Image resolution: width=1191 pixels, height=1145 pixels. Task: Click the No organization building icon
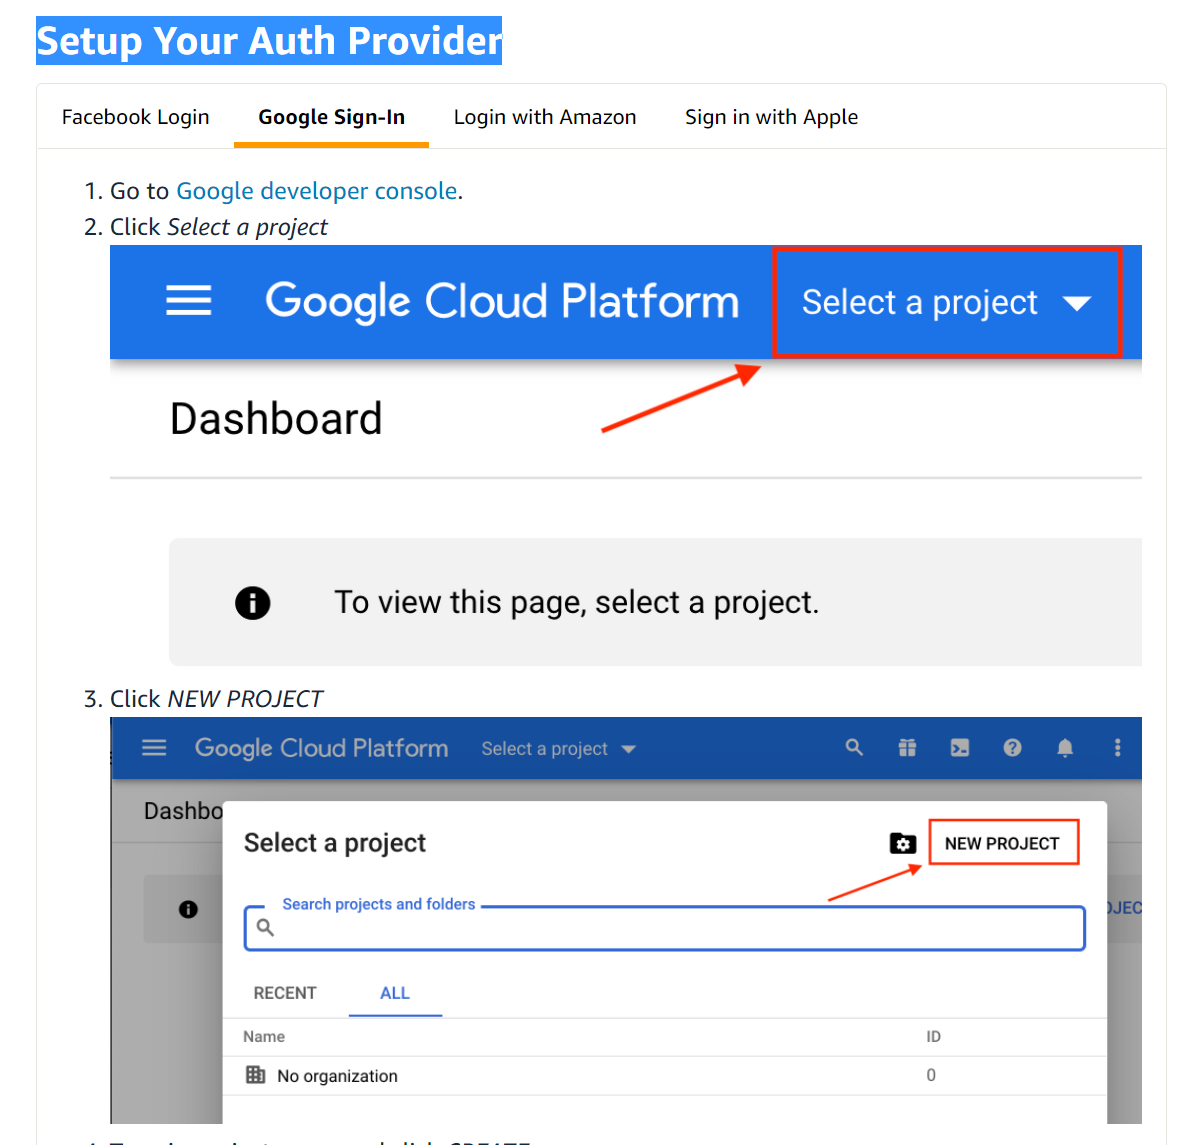pos(256,1075)
